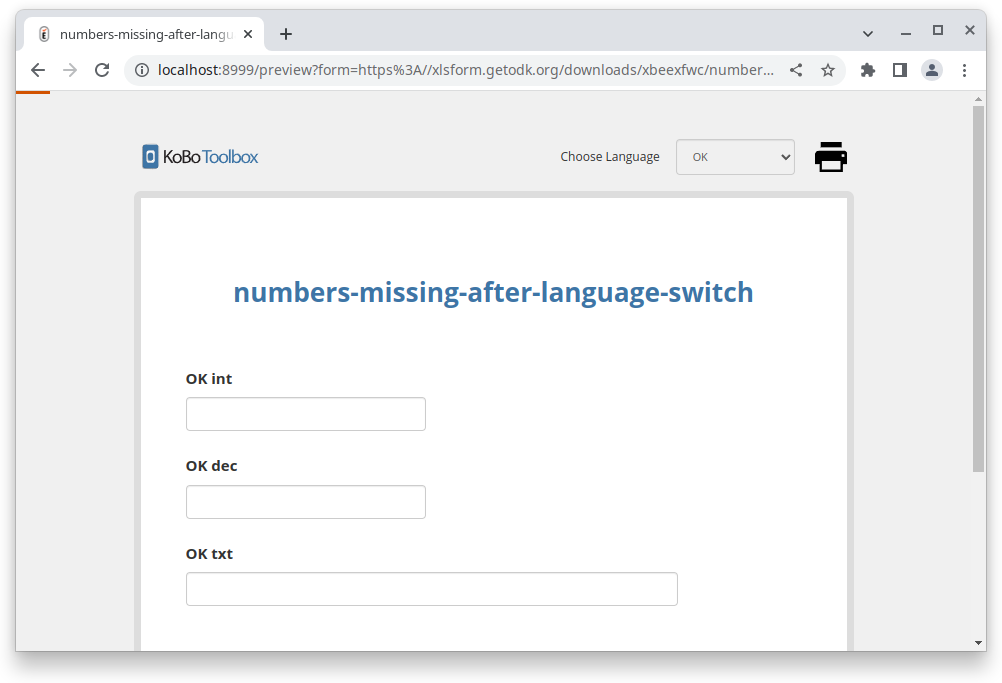
Task: Click the "OK int" label
Action: pos(209,379)
